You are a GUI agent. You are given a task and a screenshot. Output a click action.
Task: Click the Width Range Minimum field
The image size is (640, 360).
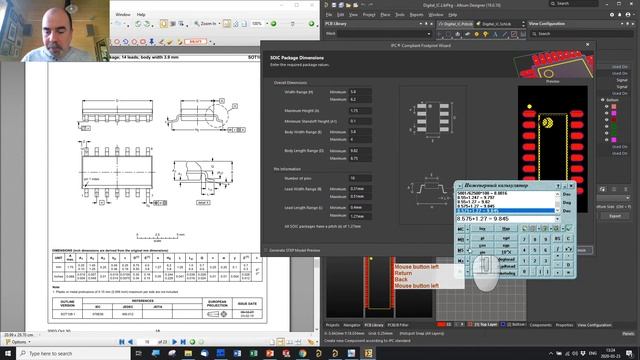coord(360,92)
